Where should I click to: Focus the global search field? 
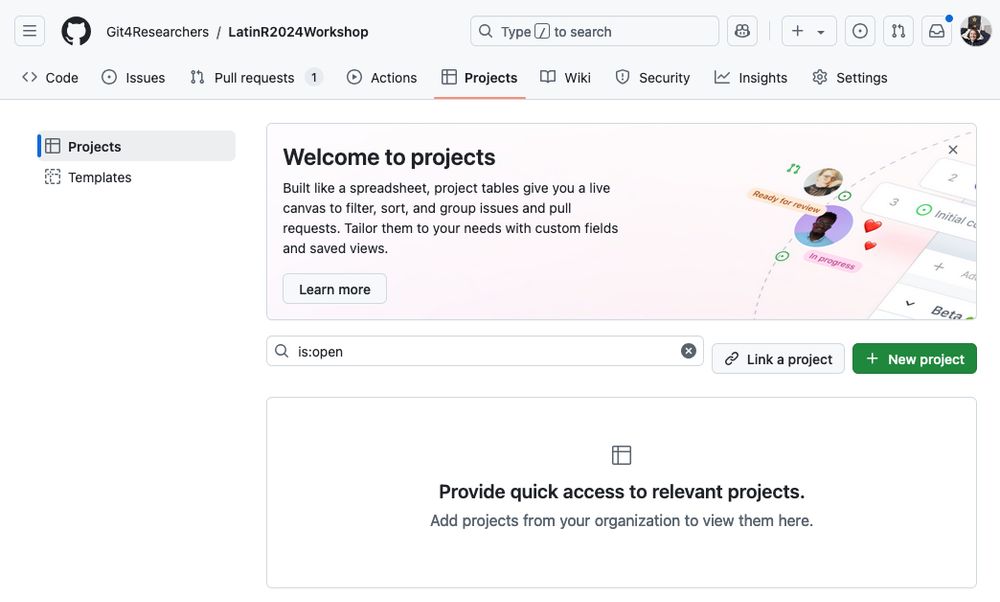593,30
